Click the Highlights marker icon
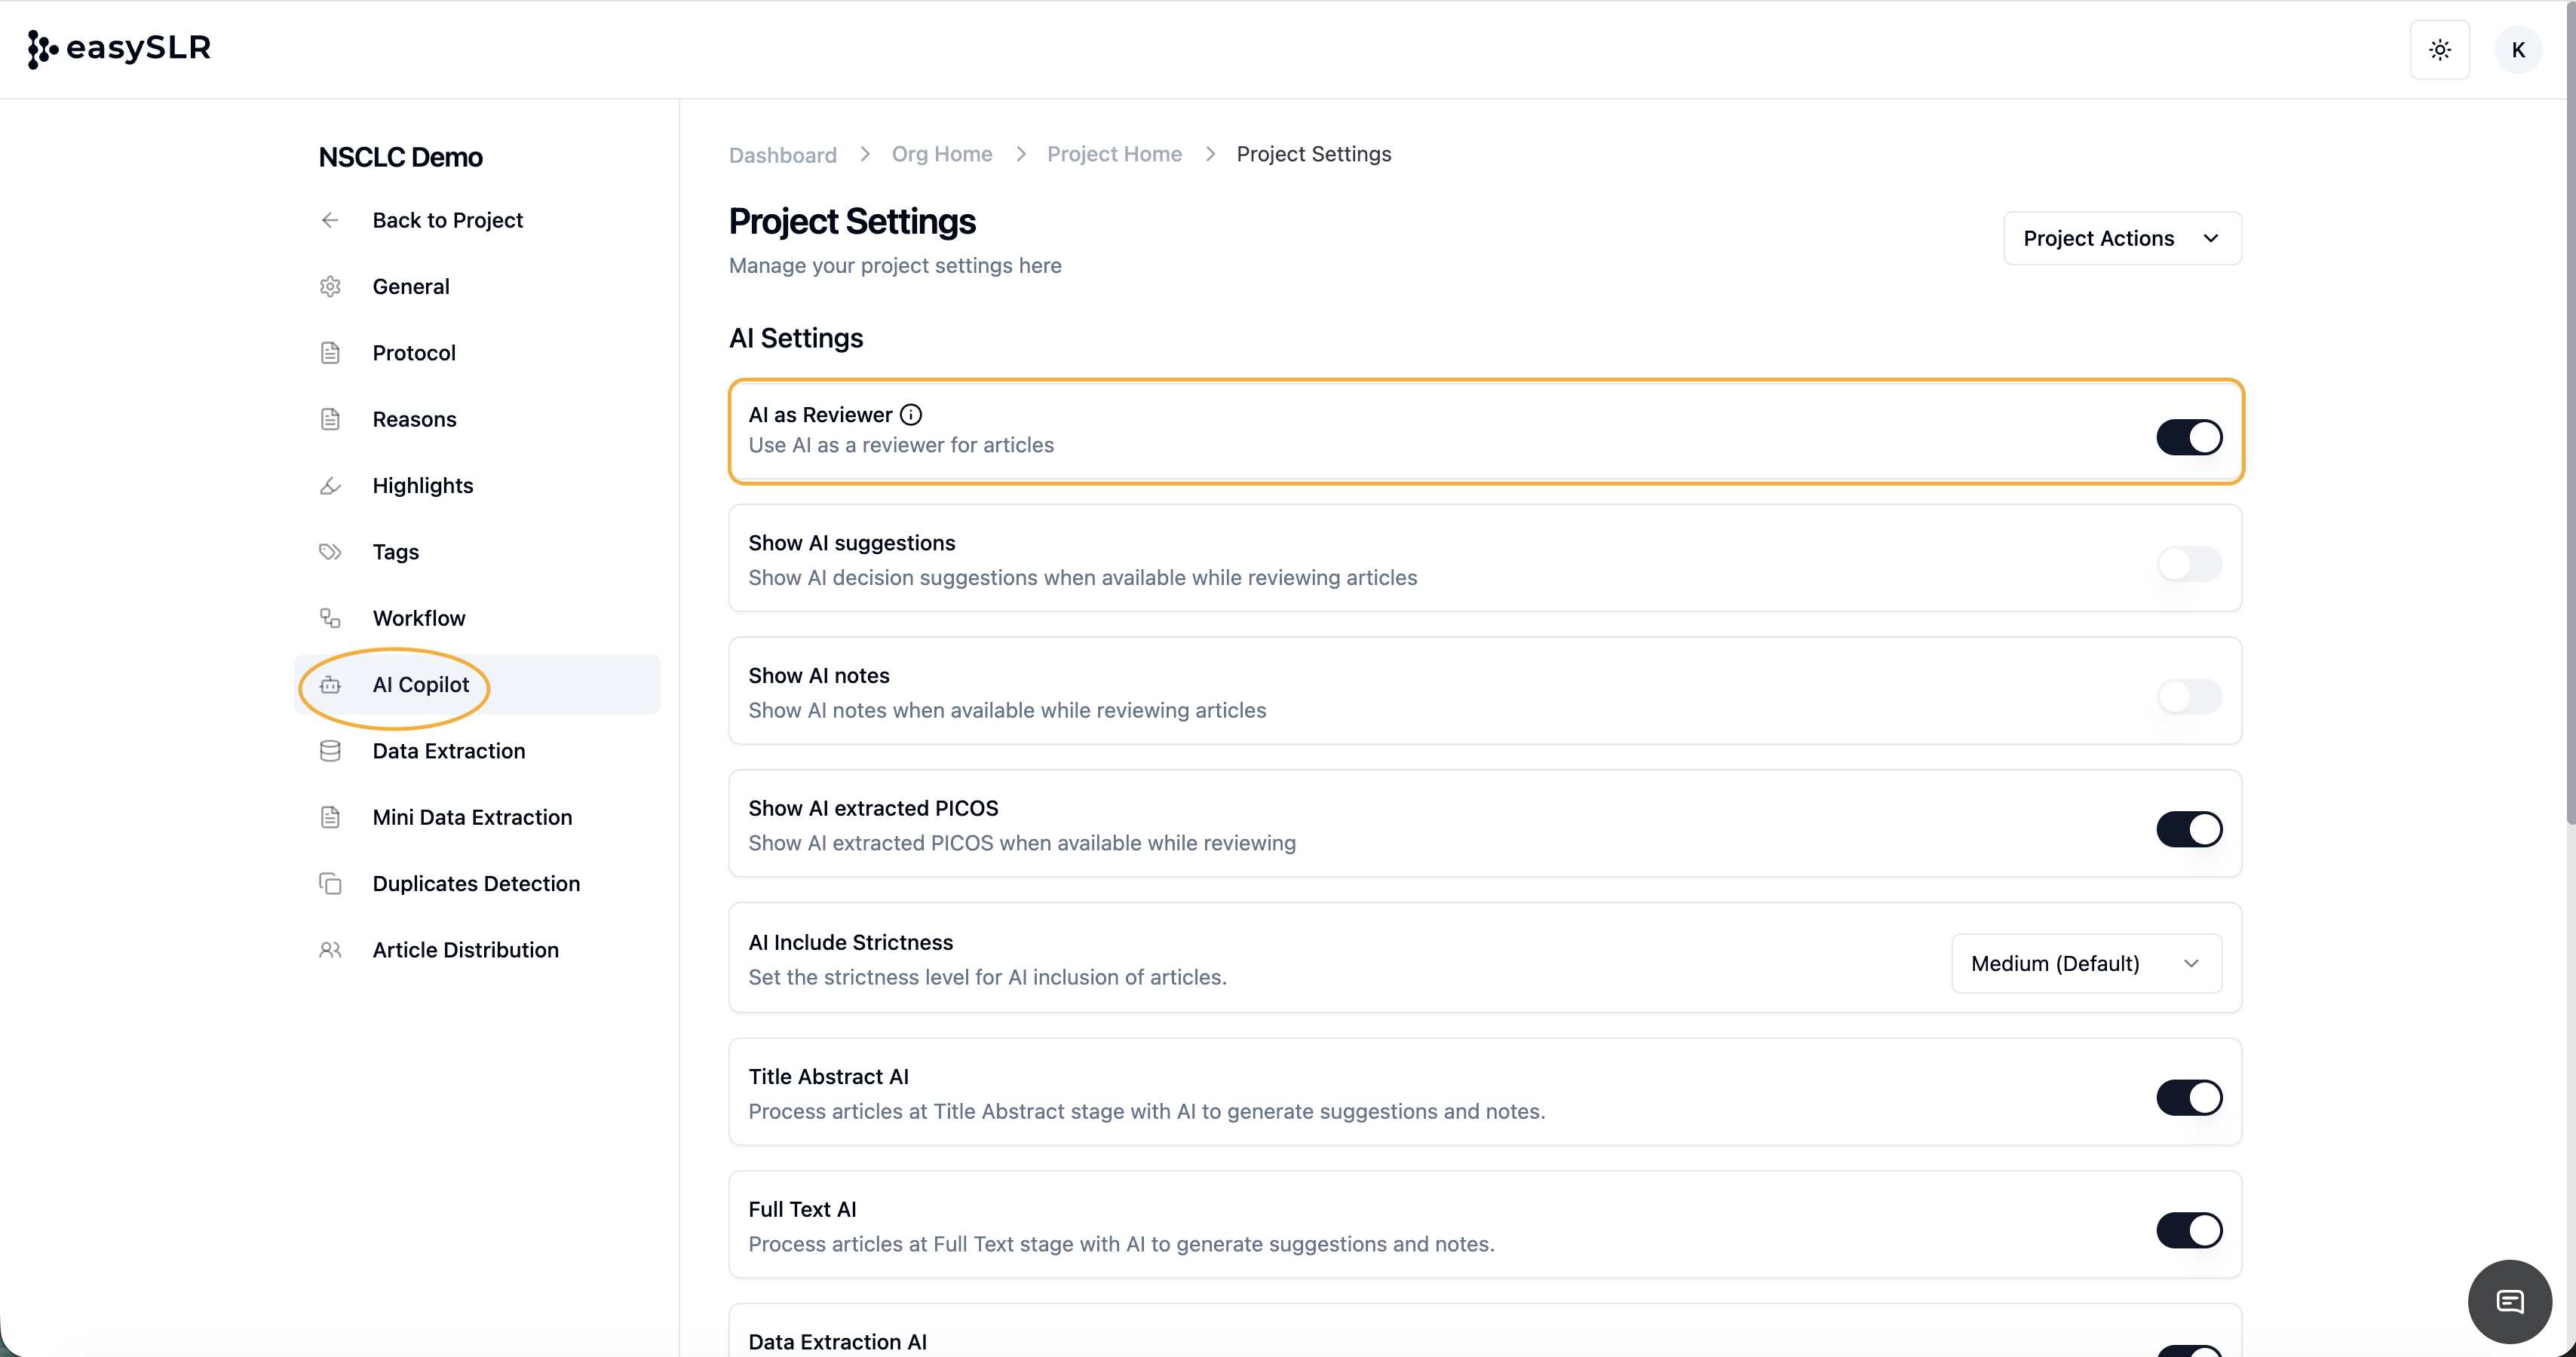 coord(330,486)
